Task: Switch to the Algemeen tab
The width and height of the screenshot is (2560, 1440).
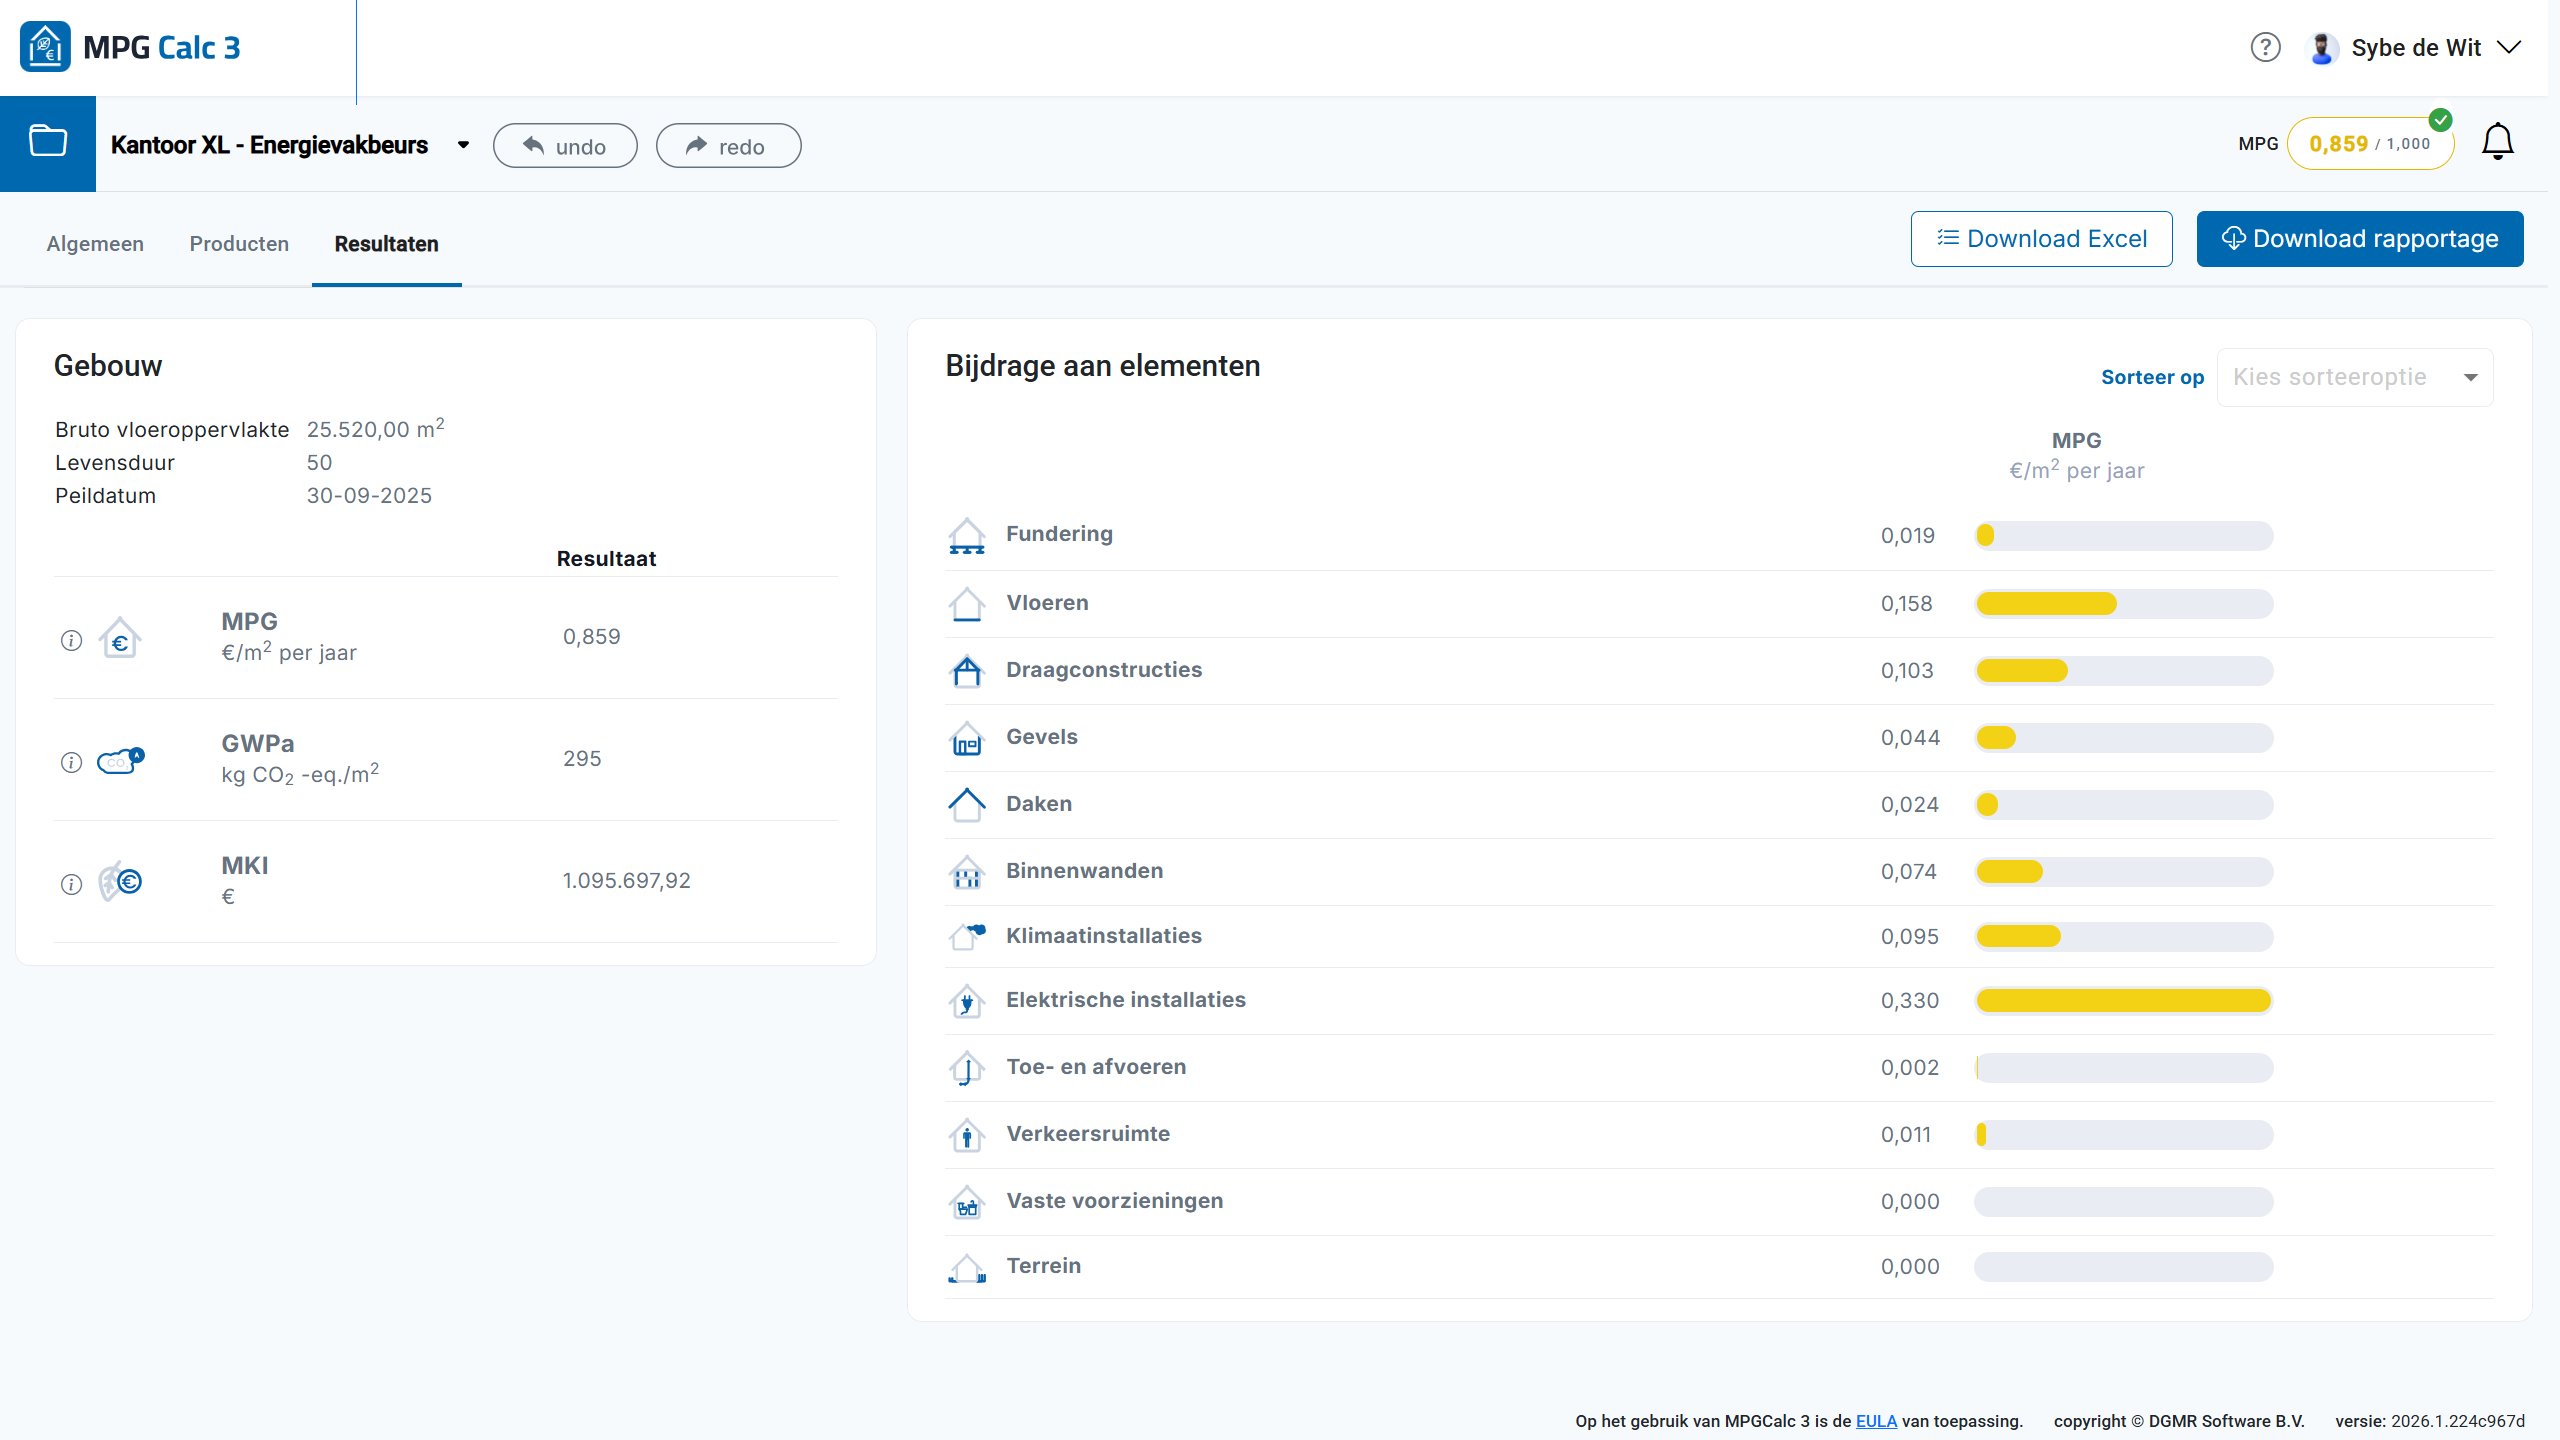Action: [x=95, y=244]
